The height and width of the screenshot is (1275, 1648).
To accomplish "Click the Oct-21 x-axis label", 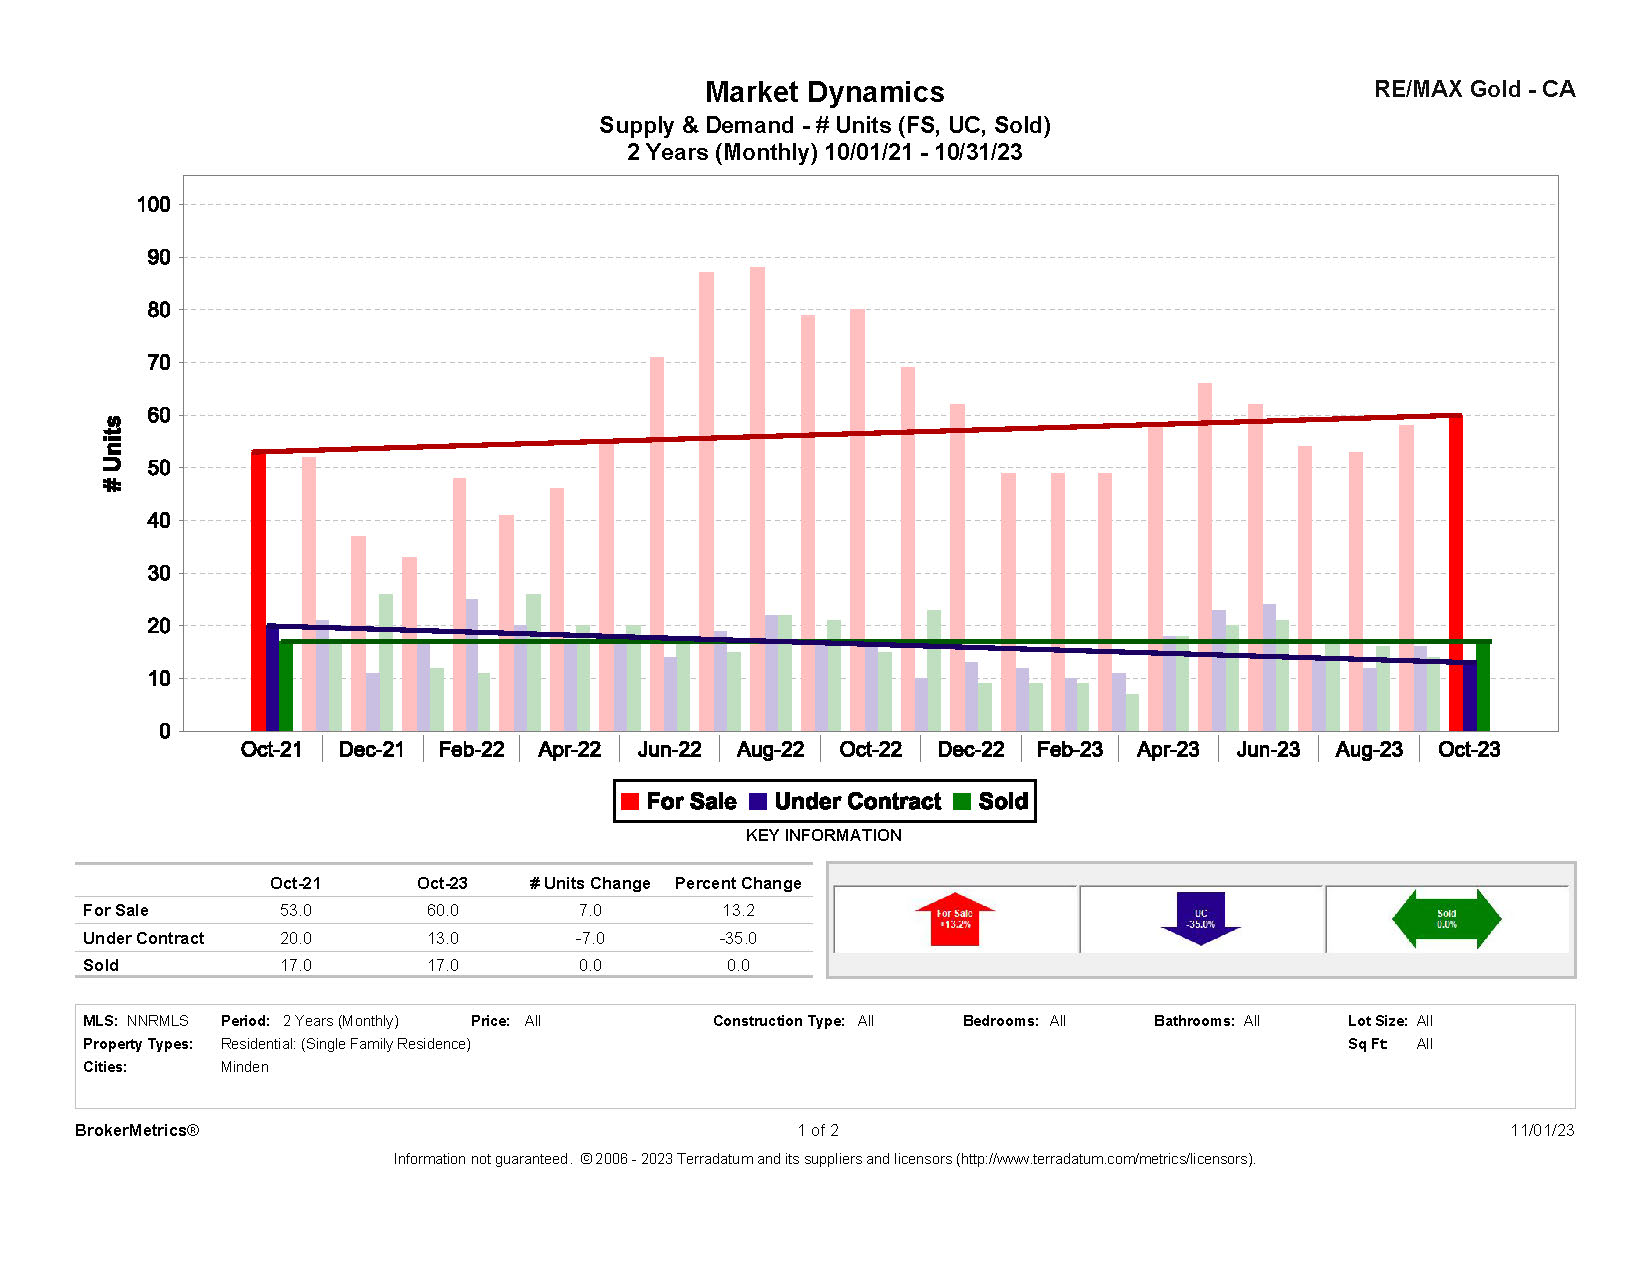I will click(x=271, y=749).
